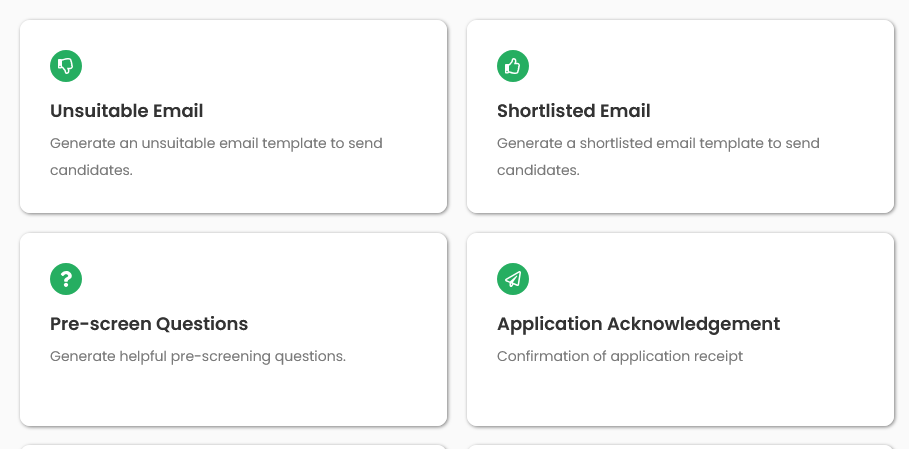Click blank area inside Unsuitable Email card

point(300,70)
